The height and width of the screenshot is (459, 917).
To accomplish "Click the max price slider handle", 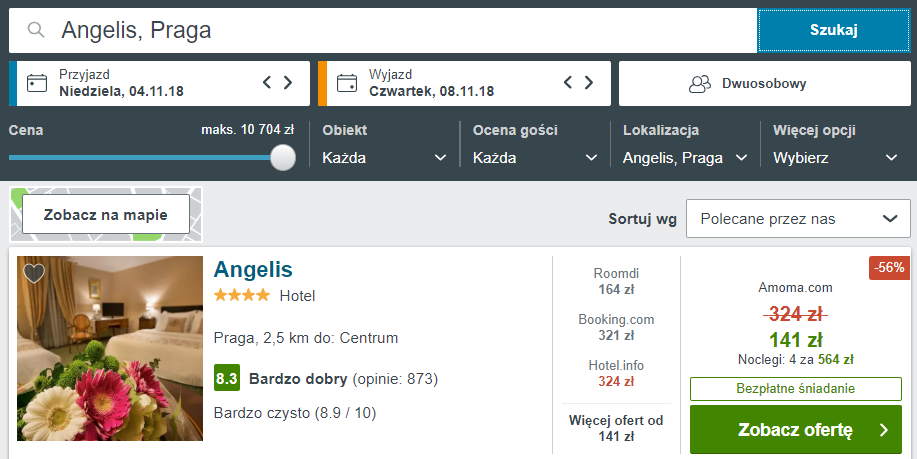I will (x=283, y=157).
